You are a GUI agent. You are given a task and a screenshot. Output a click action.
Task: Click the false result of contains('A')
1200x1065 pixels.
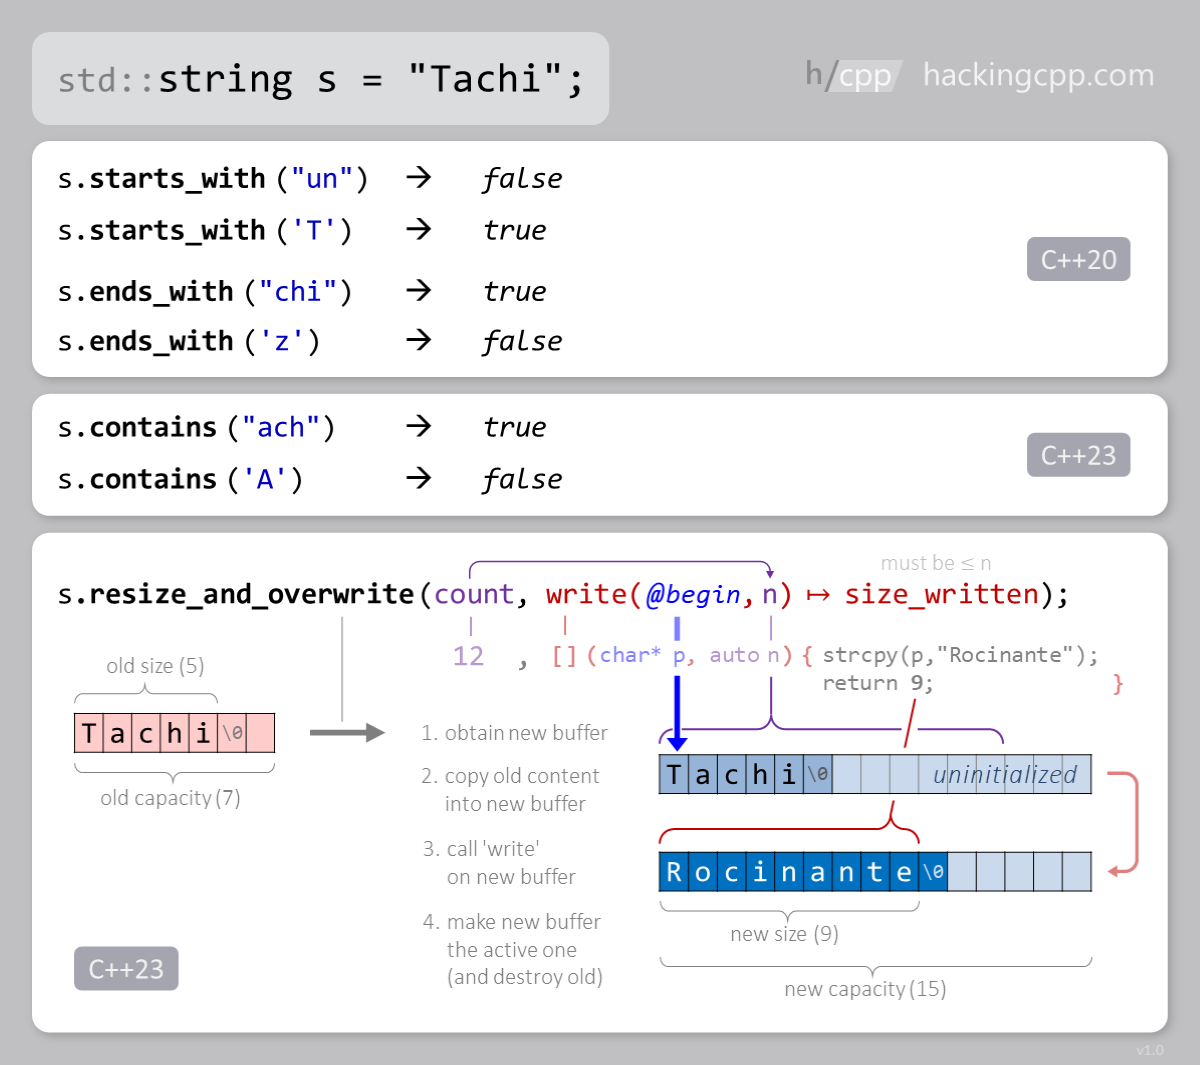(x=522, y=479)
